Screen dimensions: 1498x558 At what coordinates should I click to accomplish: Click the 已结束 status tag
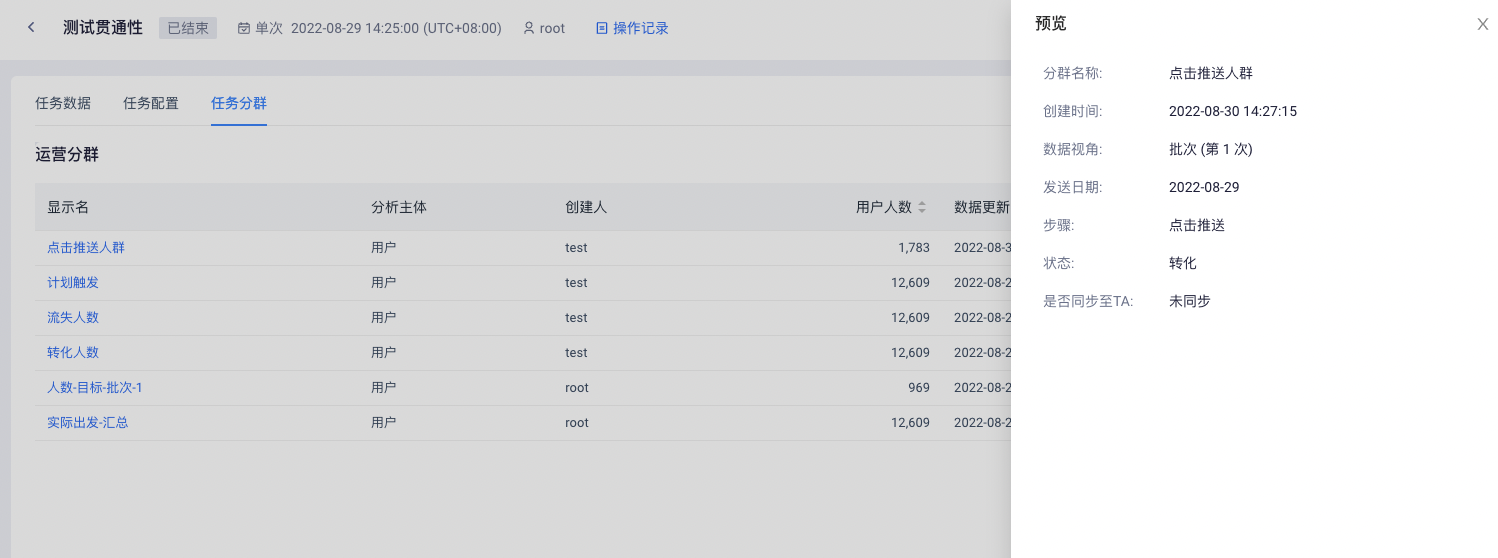(x=188, y=28)
